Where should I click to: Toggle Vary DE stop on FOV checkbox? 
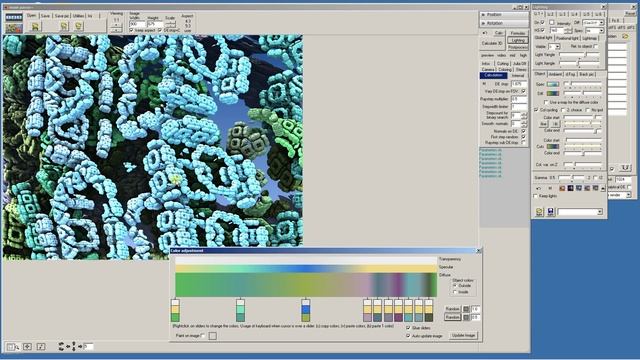point(524,91)
